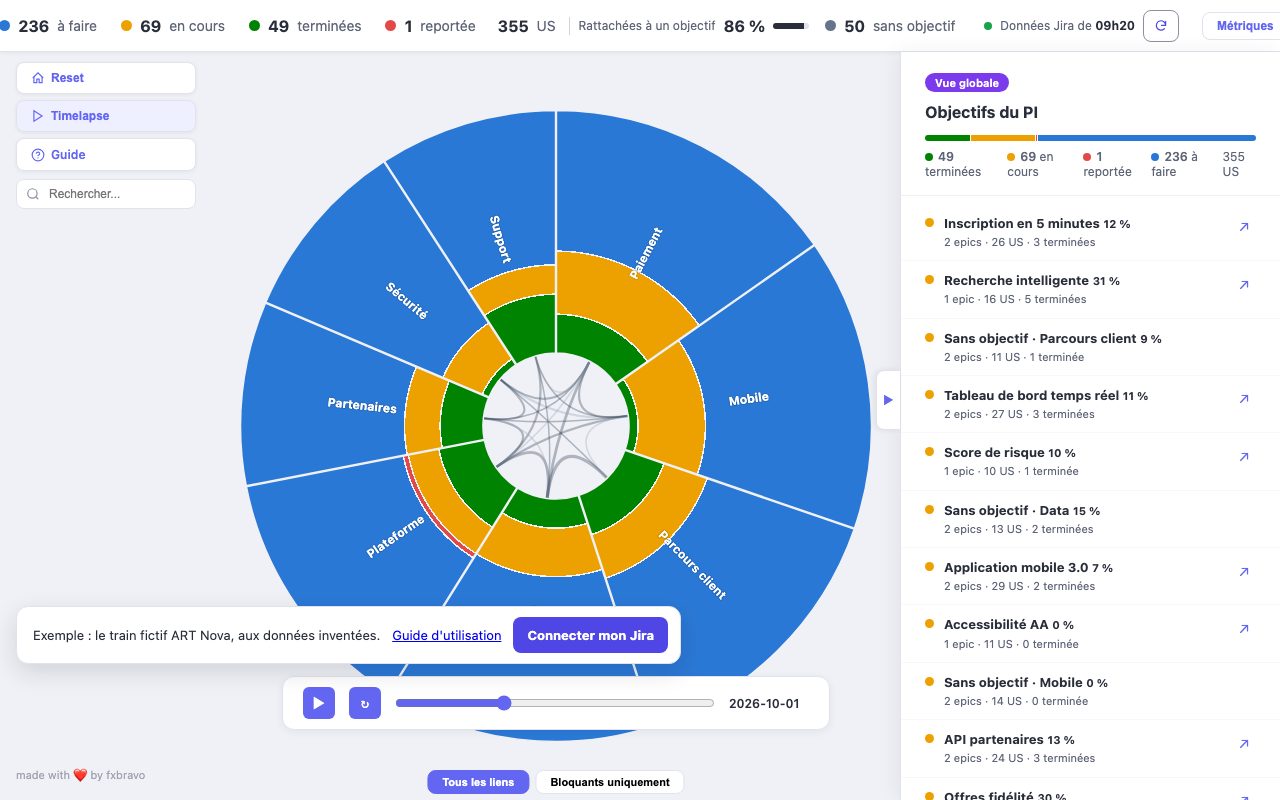1280x800 pixels.
Task: Click the 69 en cours counter
Action: [172, 26]
